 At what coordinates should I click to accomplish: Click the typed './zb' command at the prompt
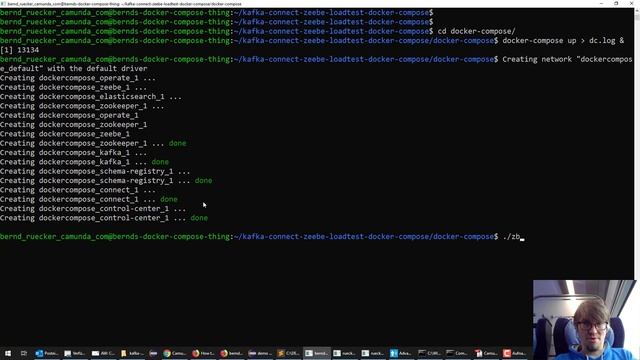click(511, 237)
